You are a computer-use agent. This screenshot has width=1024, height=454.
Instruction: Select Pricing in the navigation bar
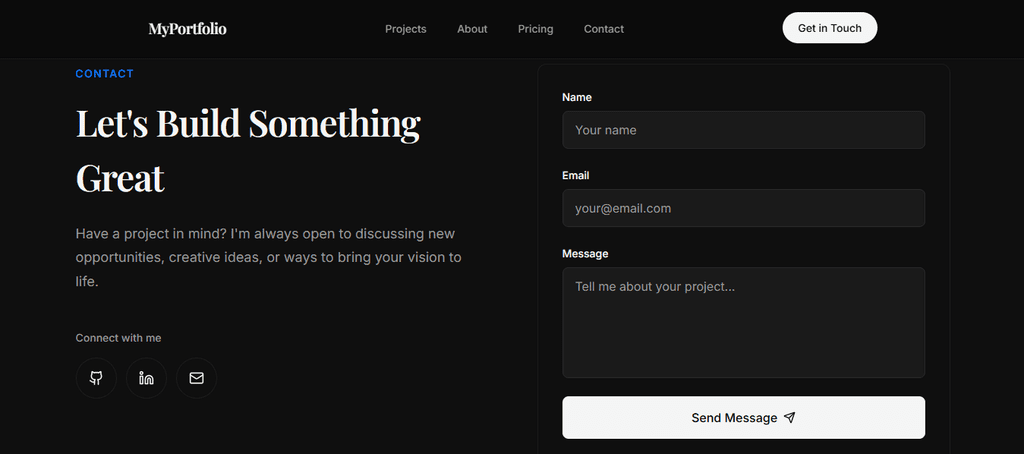(x=535, y=29)
